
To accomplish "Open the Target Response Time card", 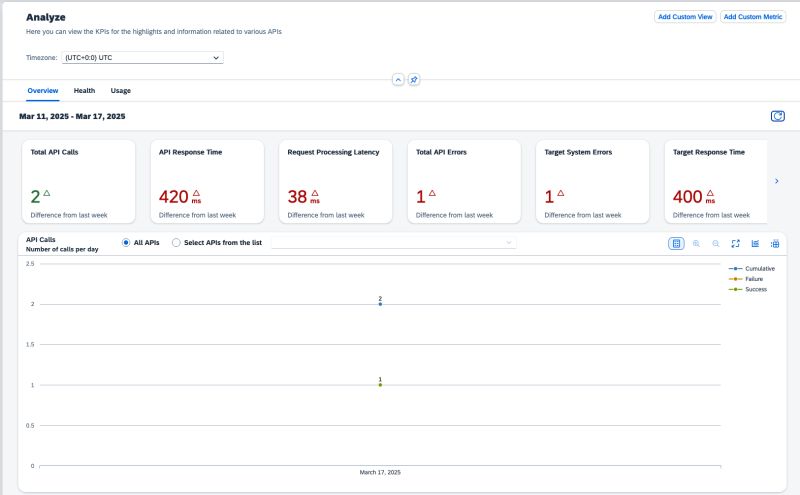I will [x=716, y=182].
